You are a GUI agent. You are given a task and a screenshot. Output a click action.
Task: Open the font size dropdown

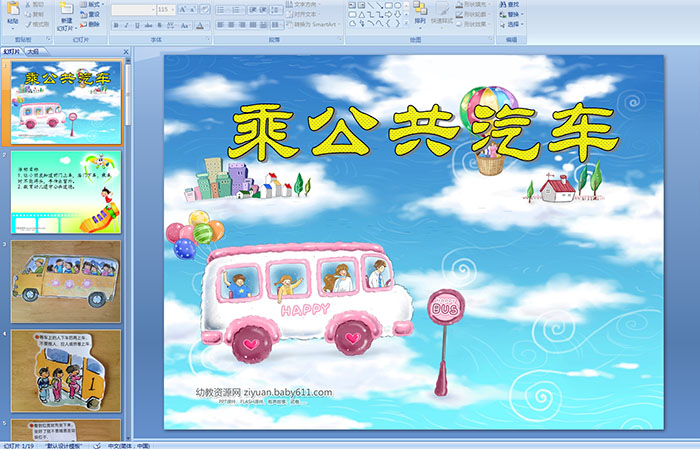coord(173,9)
